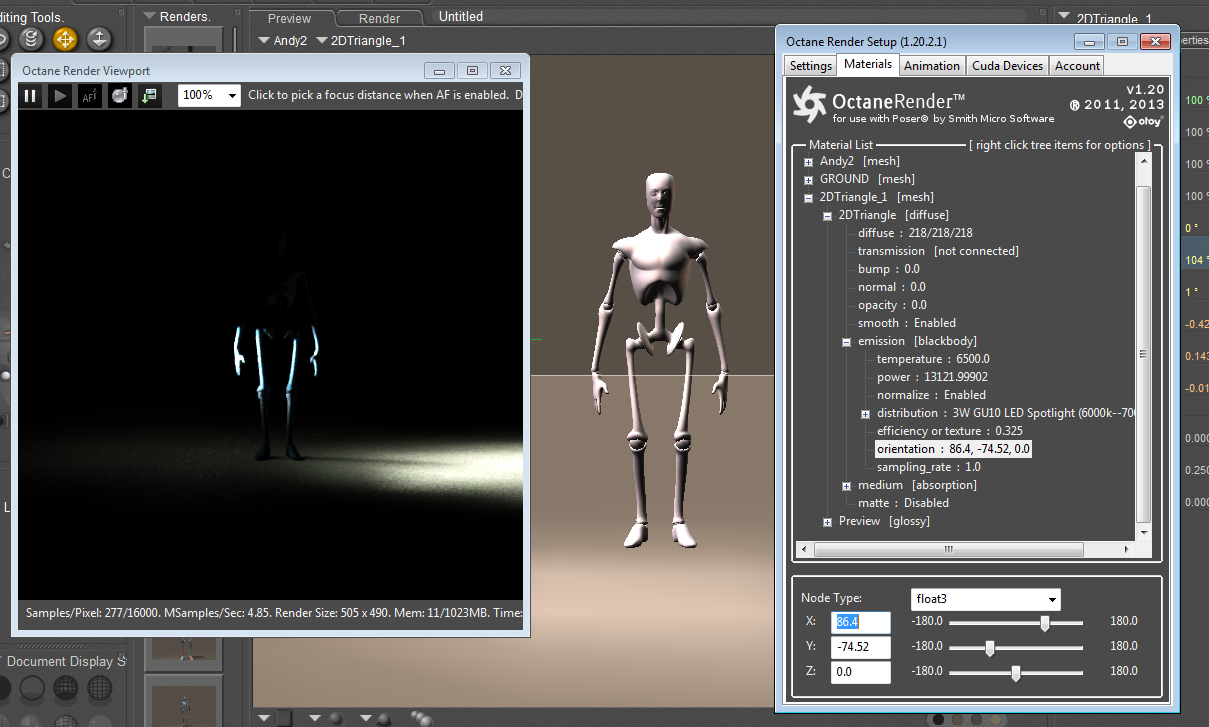Viewport: 1209px width, 727px height.
Task: Open the Animation tab in Octane Render Setup
Action: (932, 65)
